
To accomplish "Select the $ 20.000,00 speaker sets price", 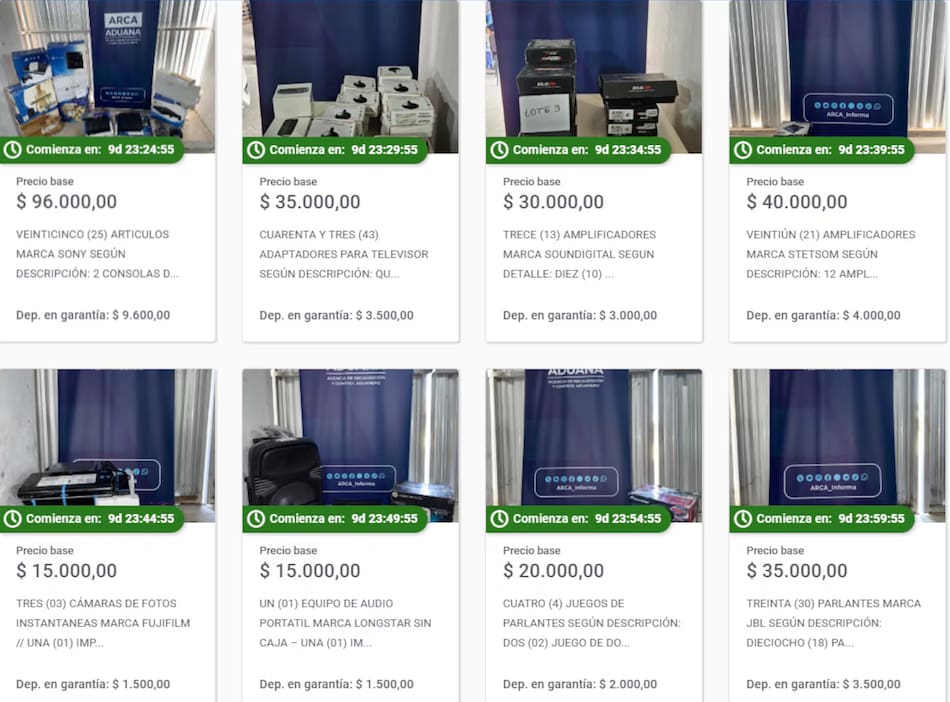I will point(553,571).
